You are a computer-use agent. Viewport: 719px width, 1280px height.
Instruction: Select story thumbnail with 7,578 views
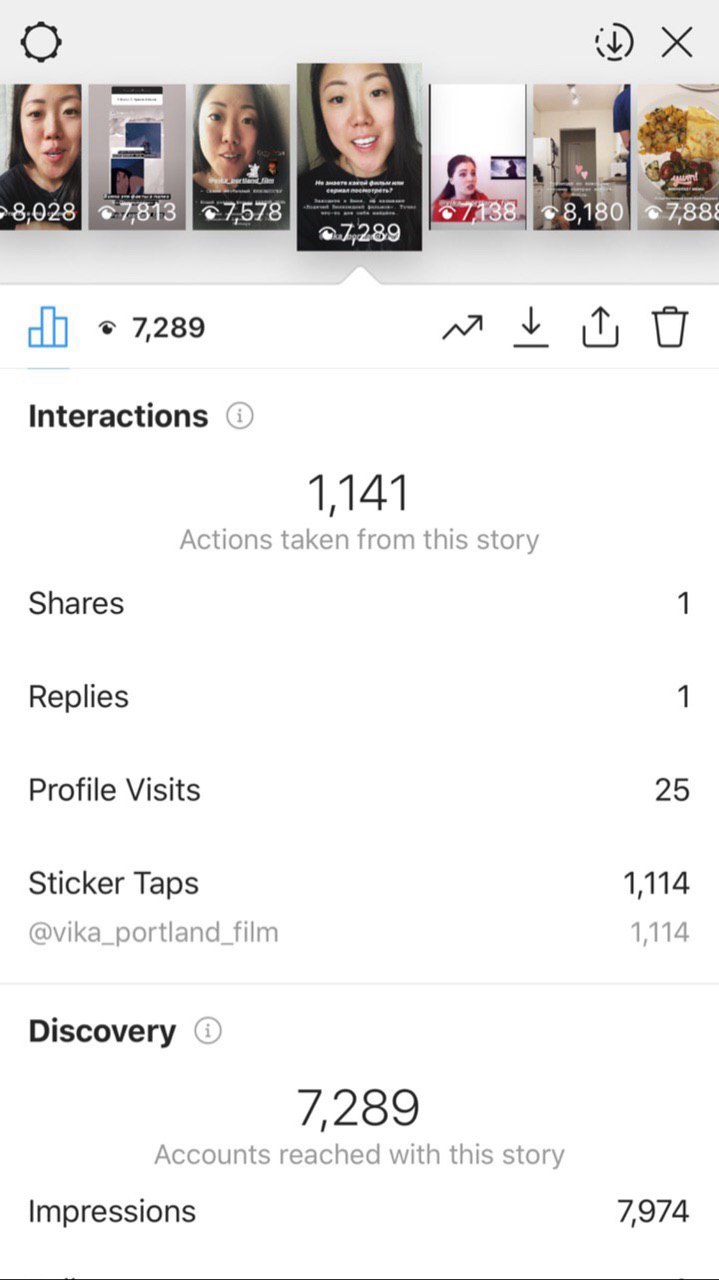(241, 157)
